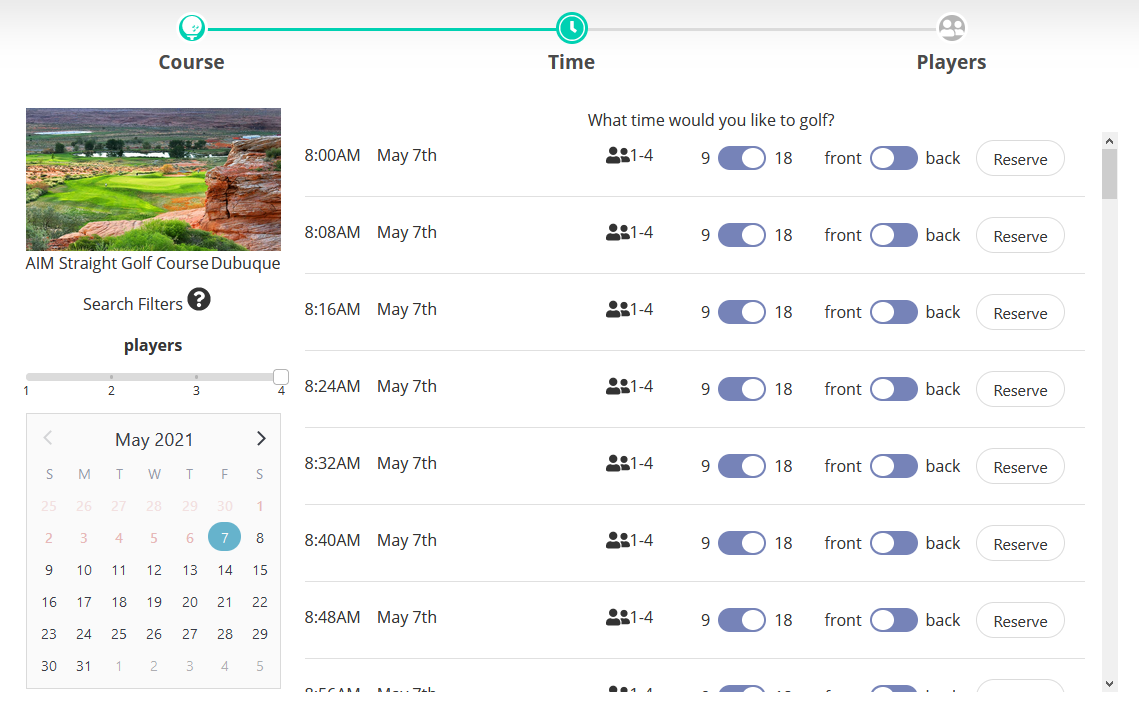Click the vertical scrollbar thumb
This screenshot has height=721, width=1139.
[x=1109, y=174]
